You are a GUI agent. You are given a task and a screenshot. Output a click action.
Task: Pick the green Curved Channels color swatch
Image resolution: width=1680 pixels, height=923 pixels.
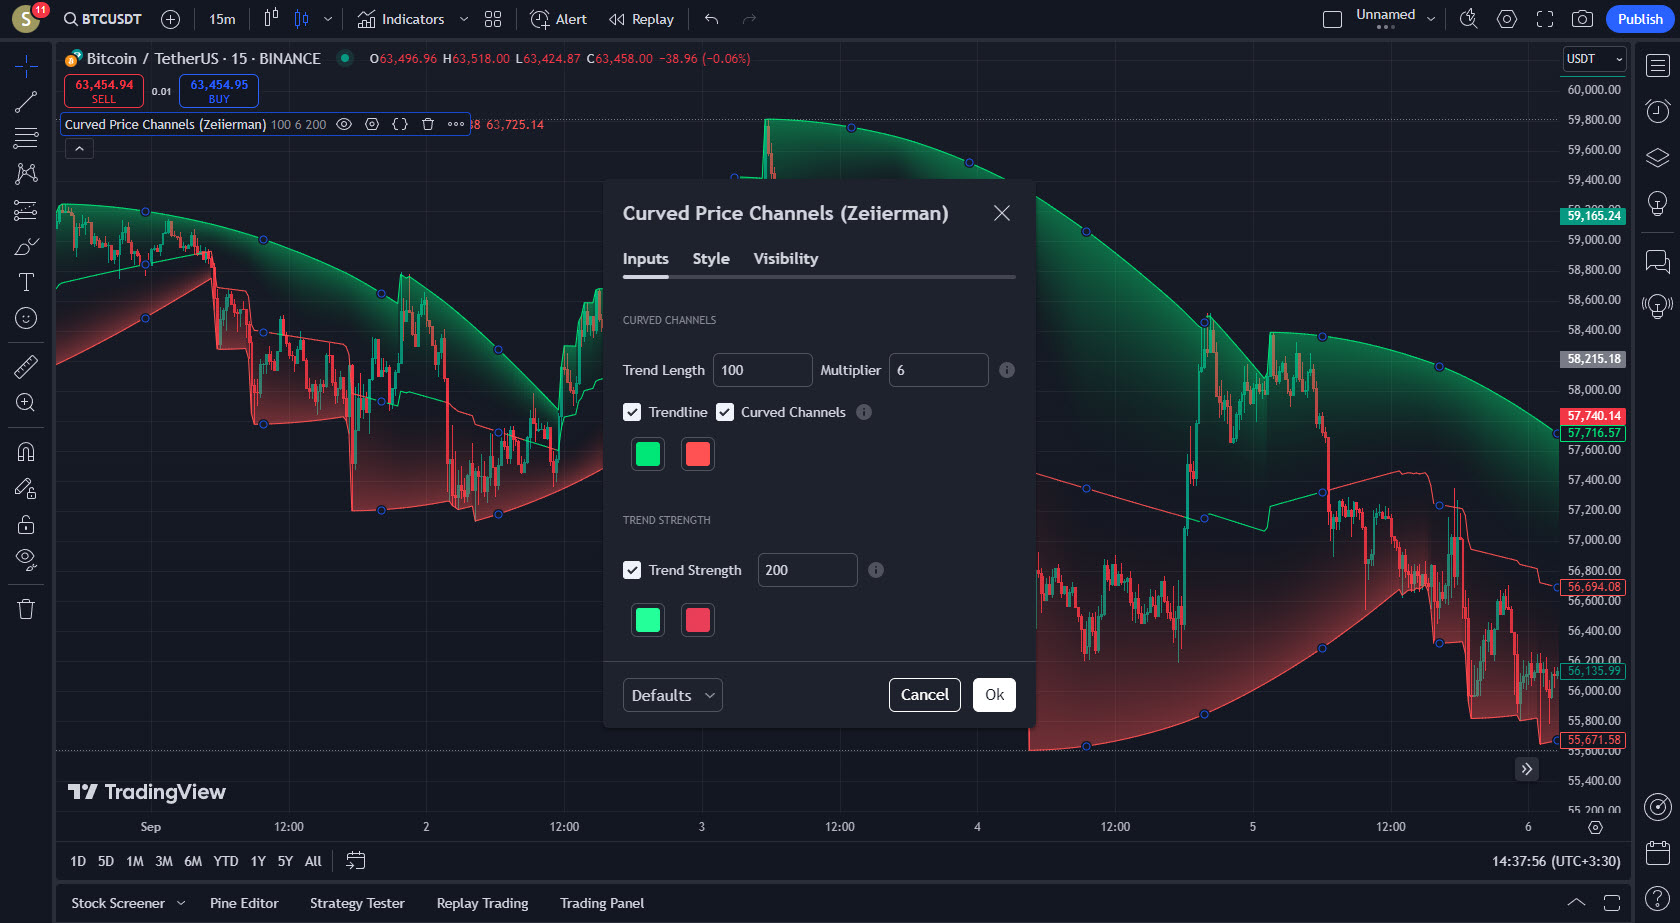click(648, 454)
